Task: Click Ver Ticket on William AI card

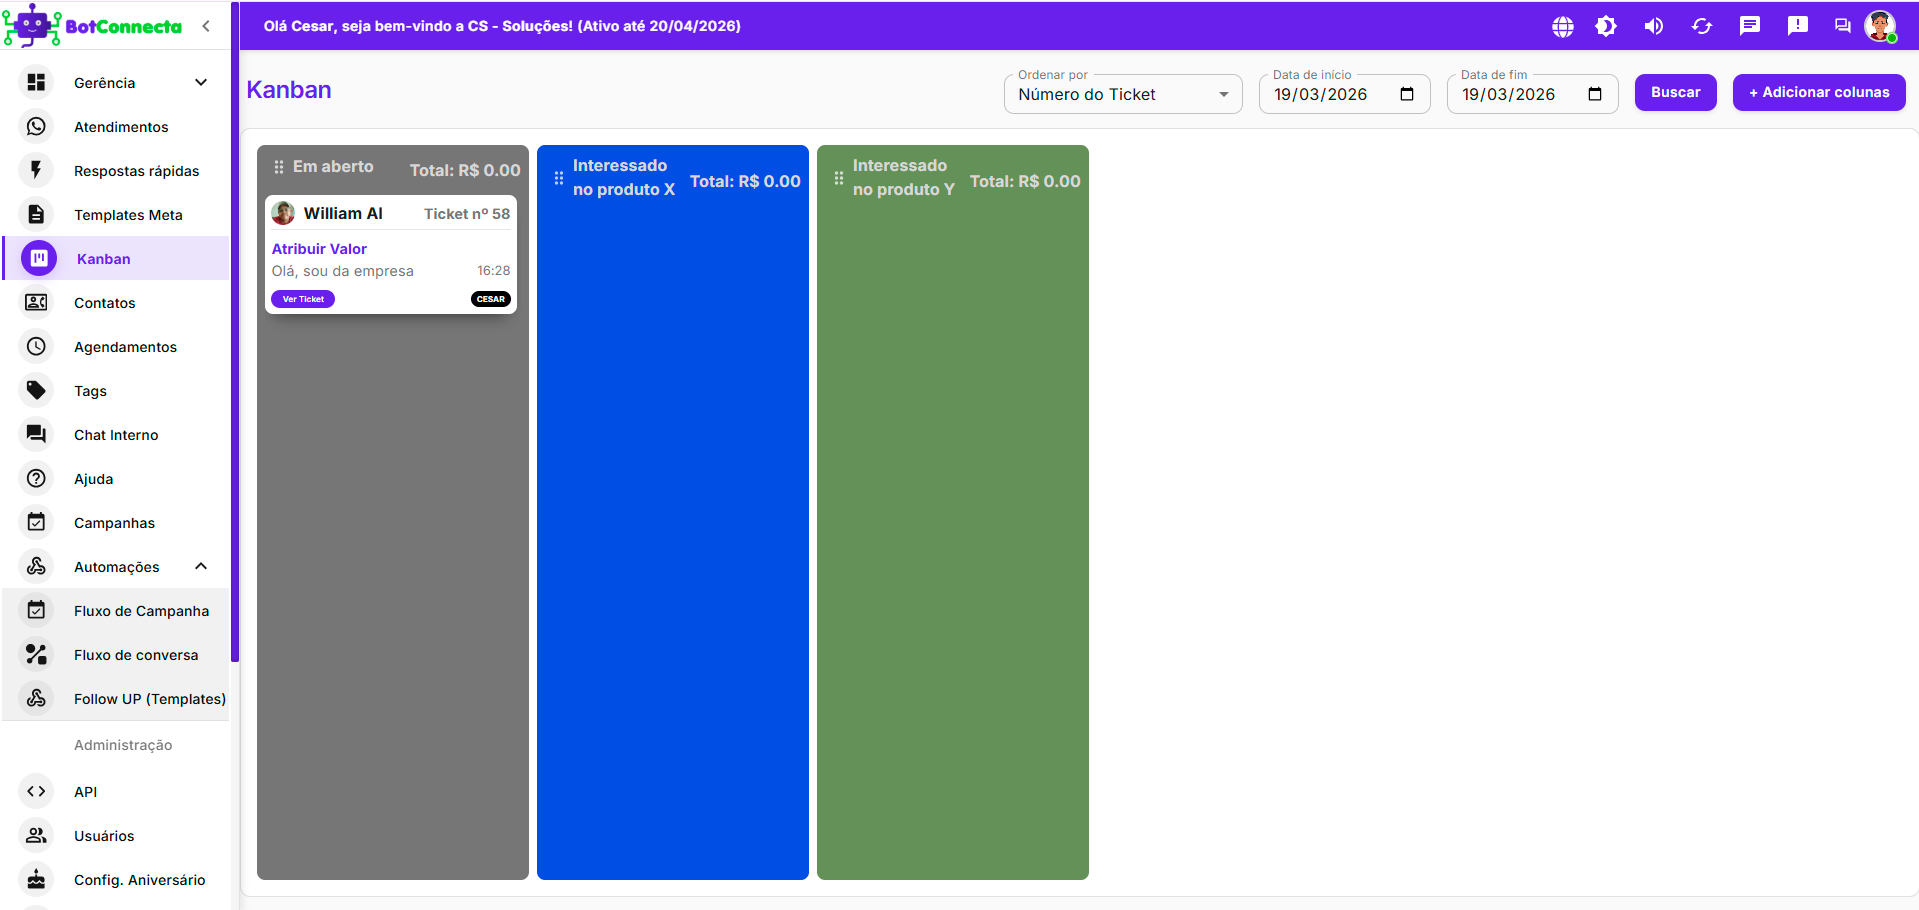Action: click(x=303, y=299)
